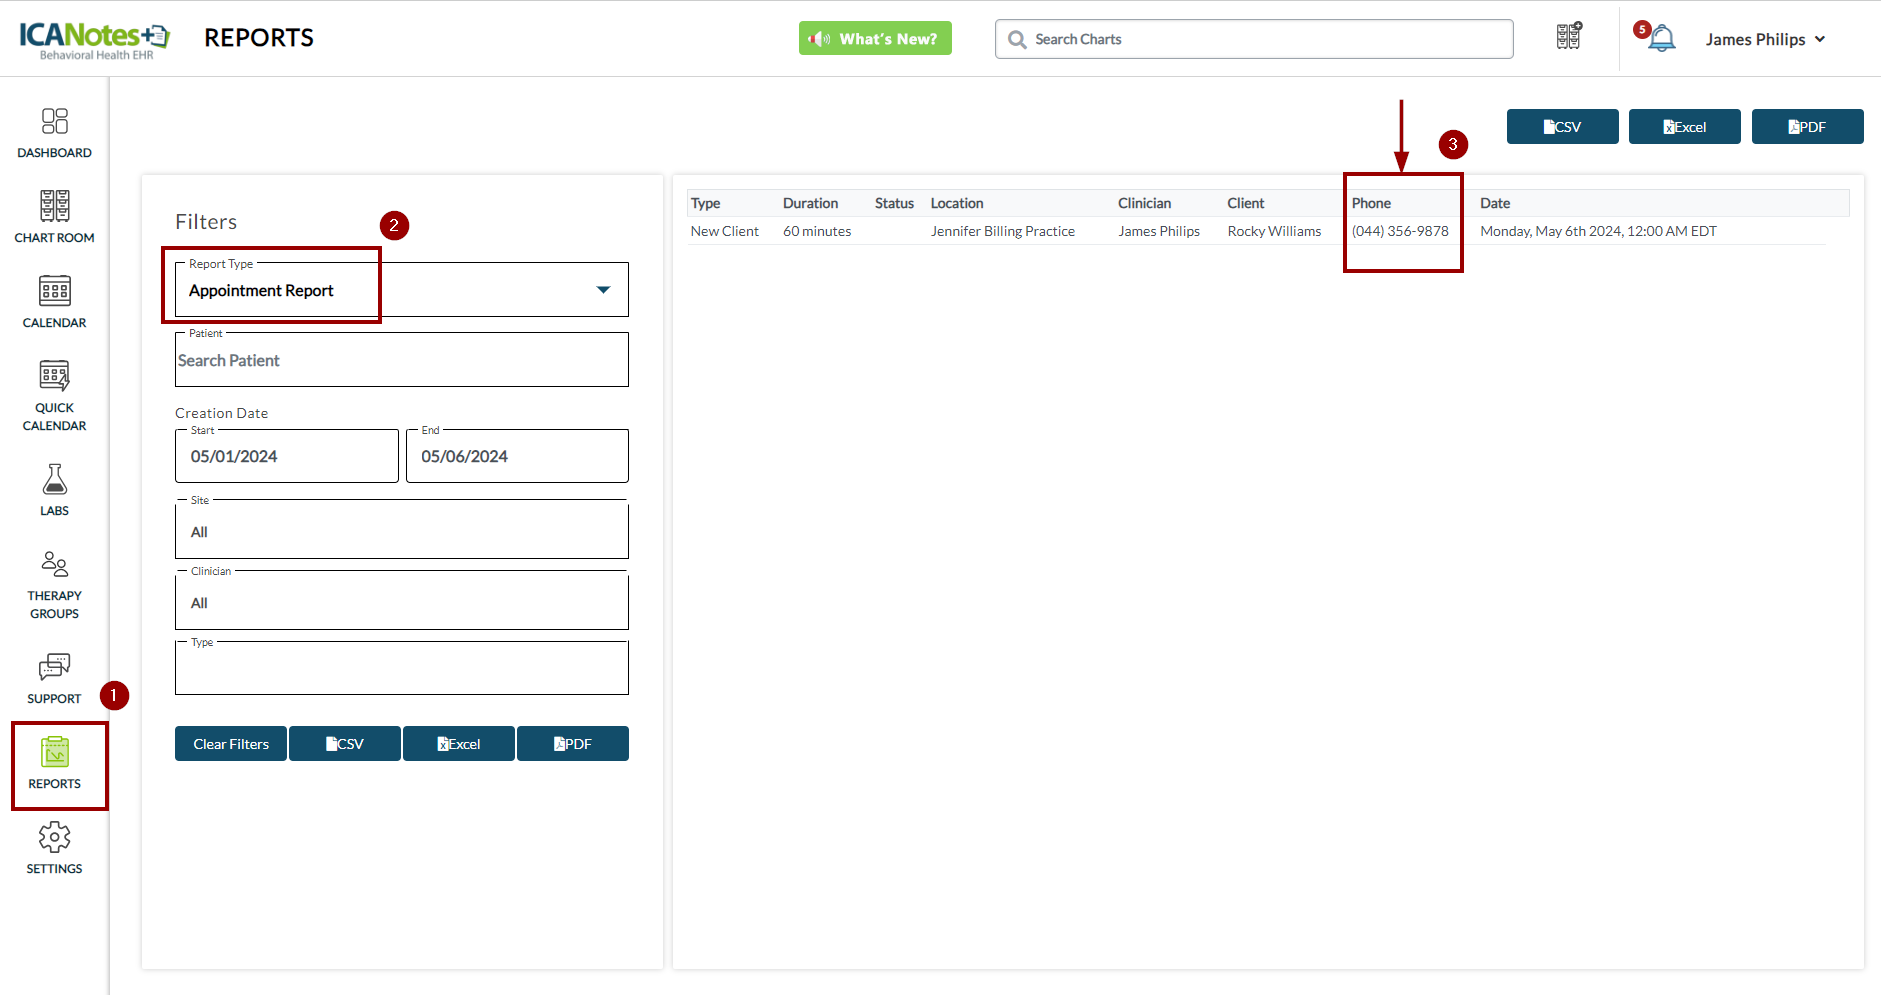This screenshot has width=1881, height=995.
Task: Open the Clinician filter dropdown
Action: click(x=401, y=602)
